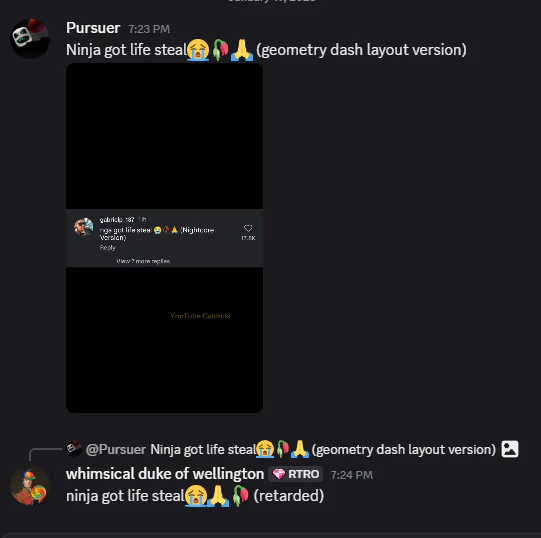541x538 pixels.
Task: Click the image attachment icon in reply preview
Action: 510,449
